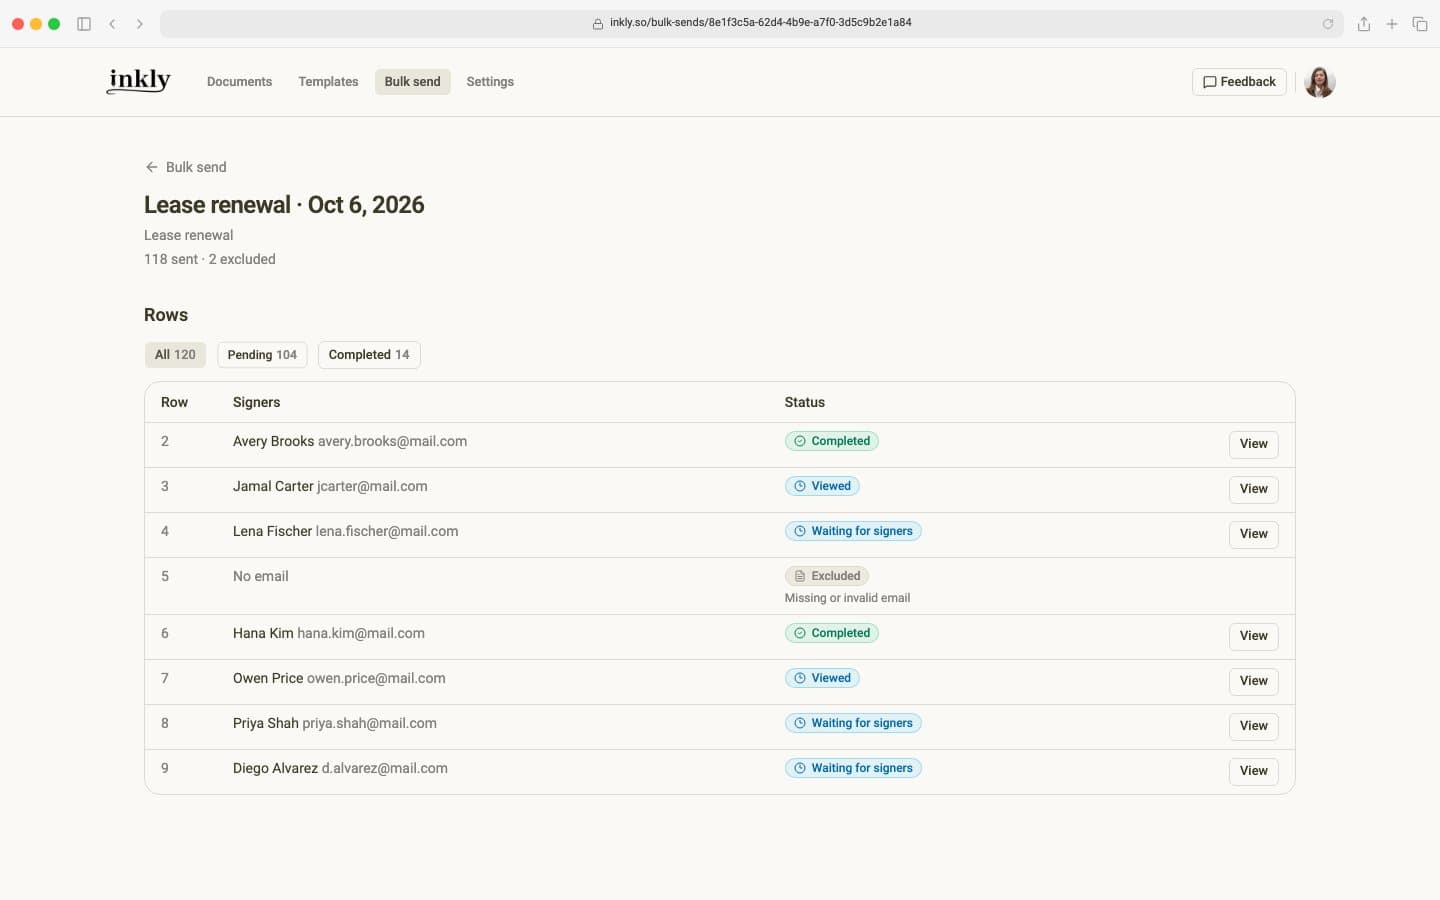This screenshot has width=1440, height=900.
Task: Show tab overview icon in browser
Action: (1419, 24)
